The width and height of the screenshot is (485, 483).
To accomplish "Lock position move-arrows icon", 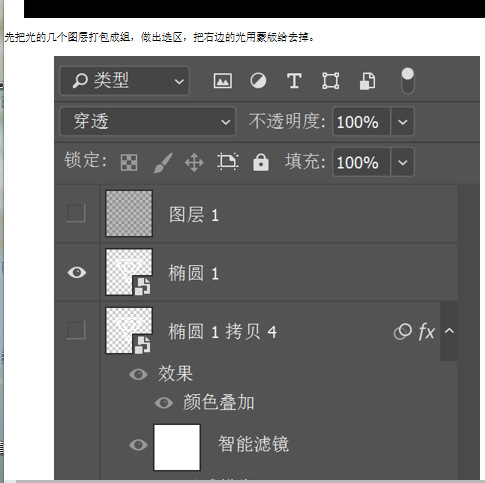I will click(194, 163).
